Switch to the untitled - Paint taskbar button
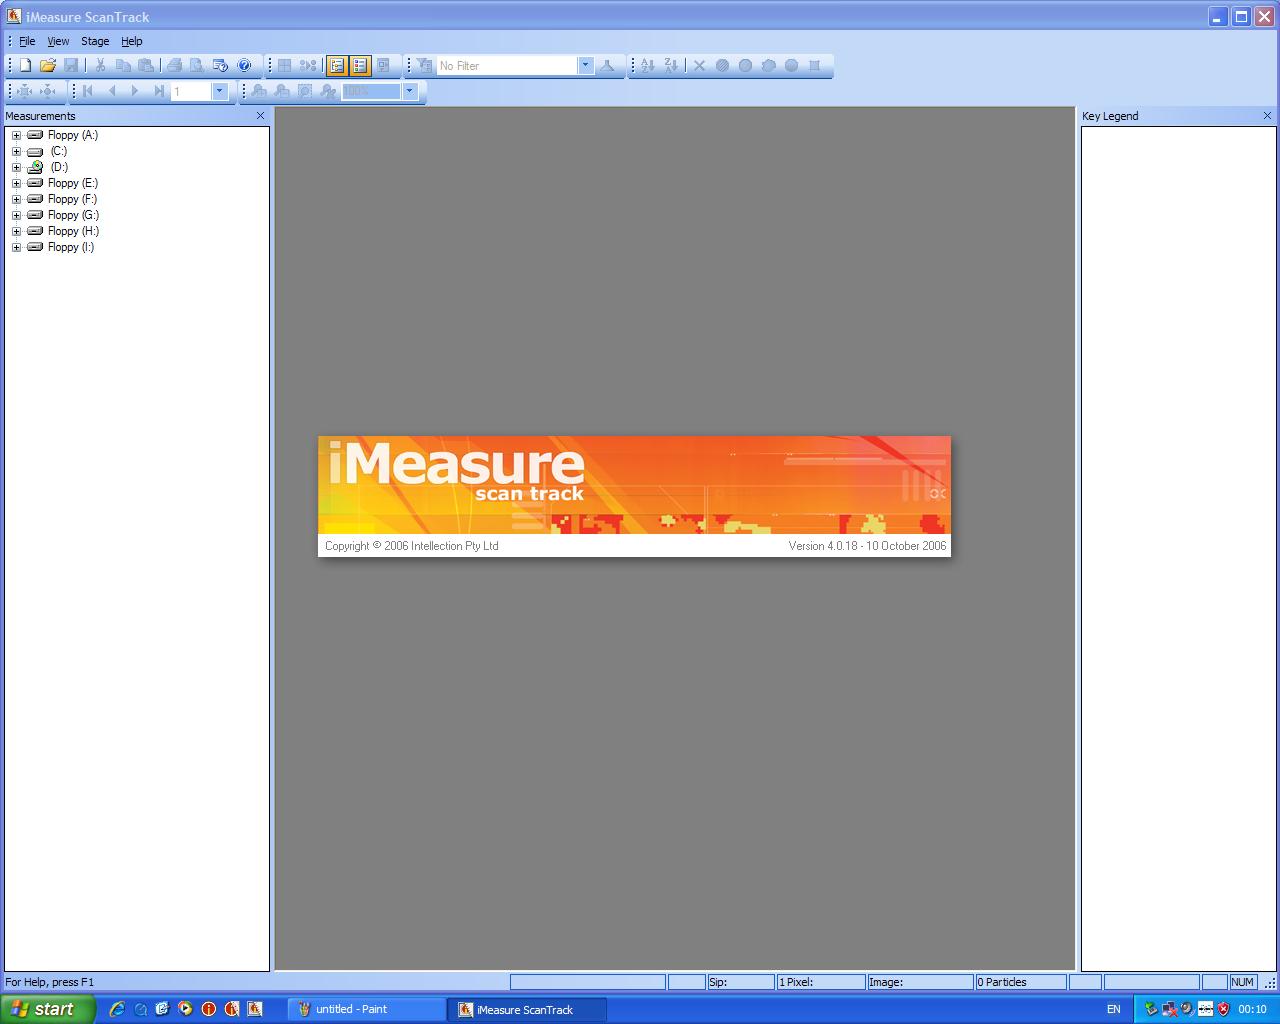 tap(367, 1009)
